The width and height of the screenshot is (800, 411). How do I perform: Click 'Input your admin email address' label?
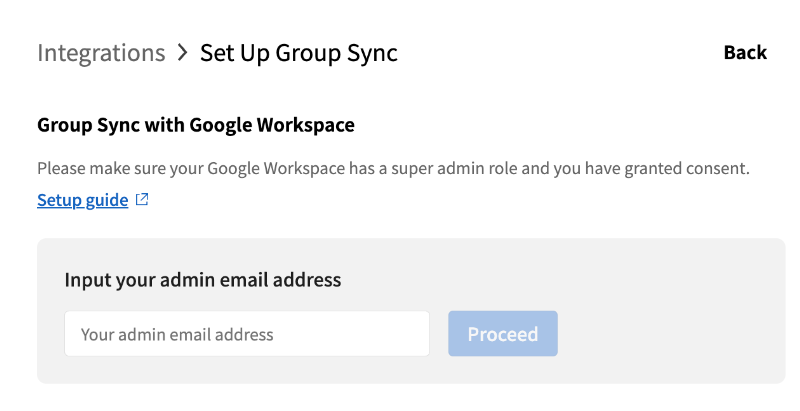203,280
